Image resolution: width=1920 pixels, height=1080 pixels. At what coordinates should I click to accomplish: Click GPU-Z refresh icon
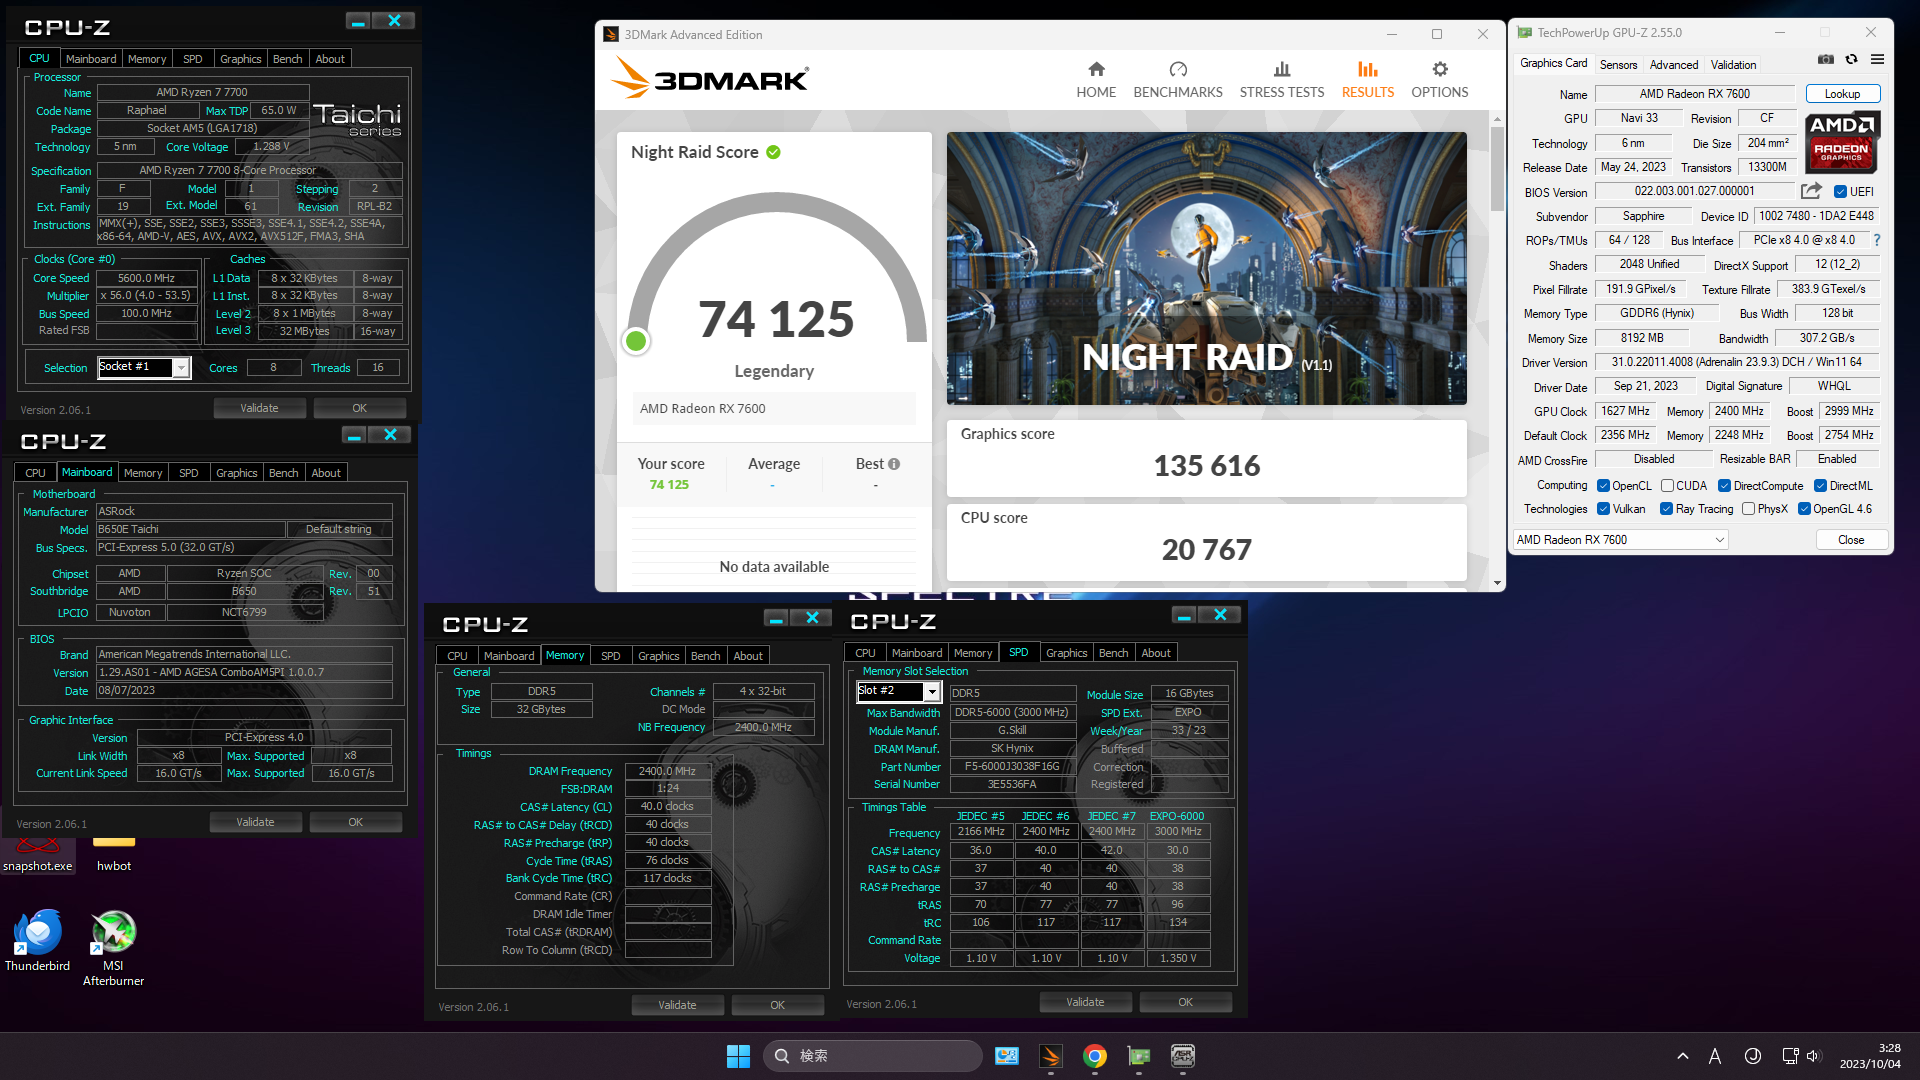point(1852,60)
